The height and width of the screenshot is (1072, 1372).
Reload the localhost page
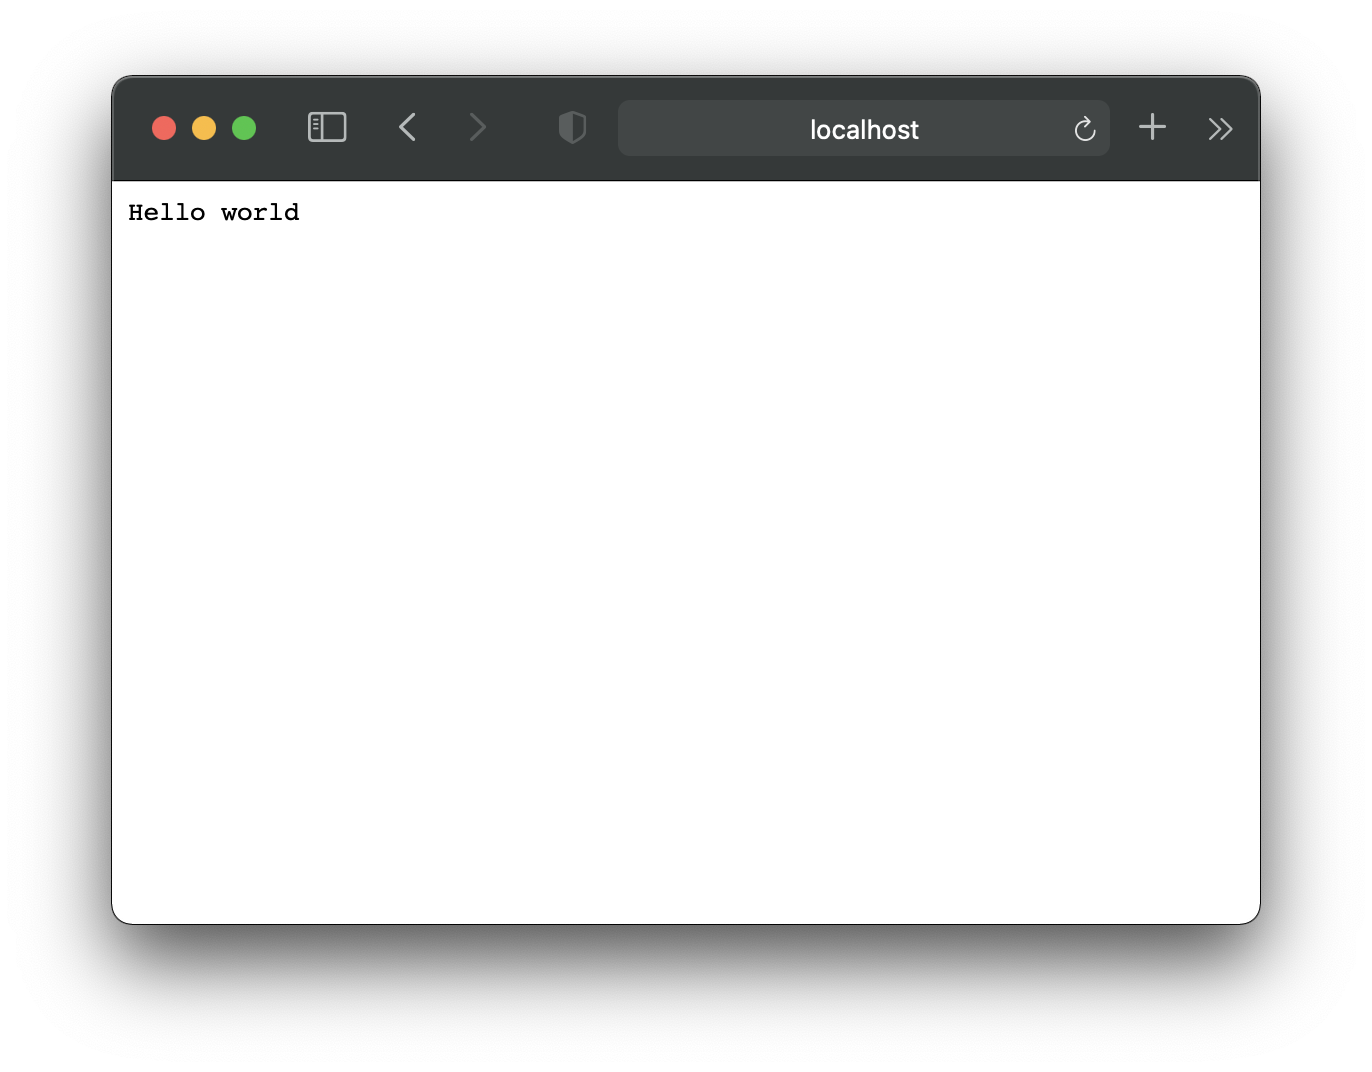point(1084,129)
